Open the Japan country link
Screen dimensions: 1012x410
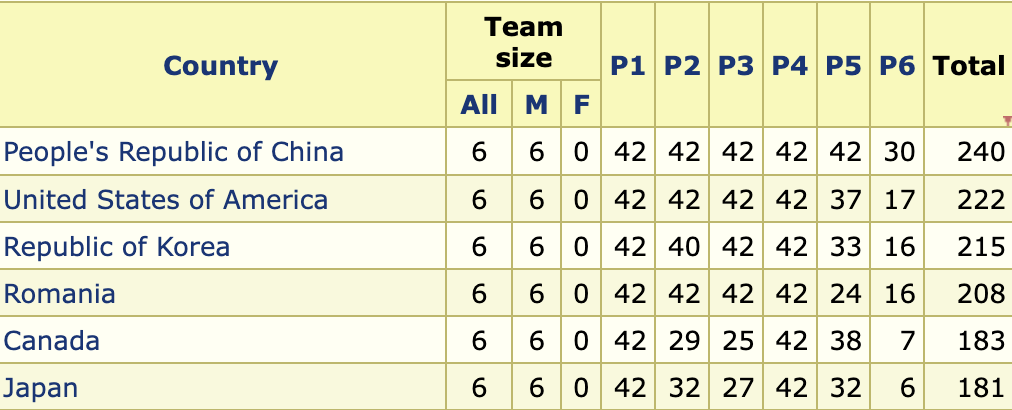(x=41, y=388)
